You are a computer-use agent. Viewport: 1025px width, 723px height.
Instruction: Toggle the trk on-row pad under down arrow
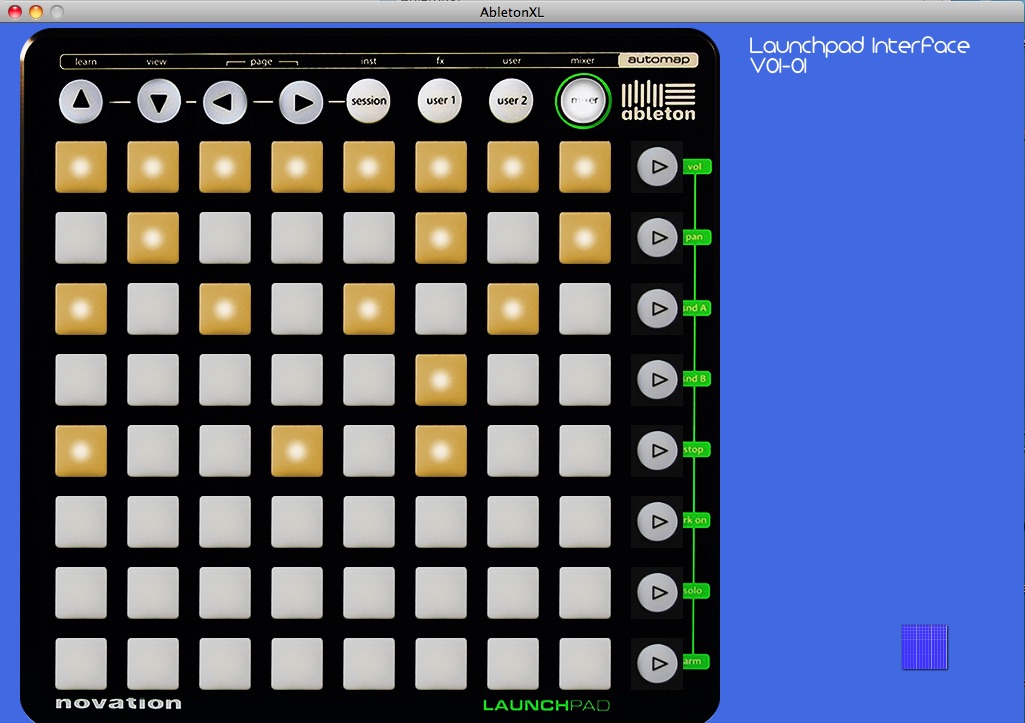153,522
